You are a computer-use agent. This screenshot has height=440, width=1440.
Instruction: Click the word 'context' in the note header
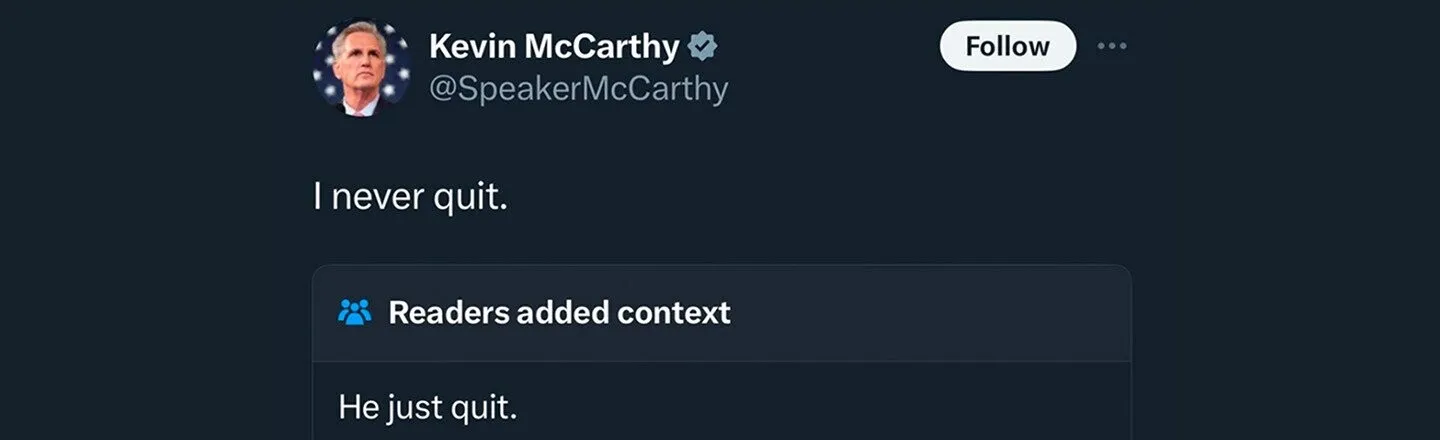pos(674,312)
